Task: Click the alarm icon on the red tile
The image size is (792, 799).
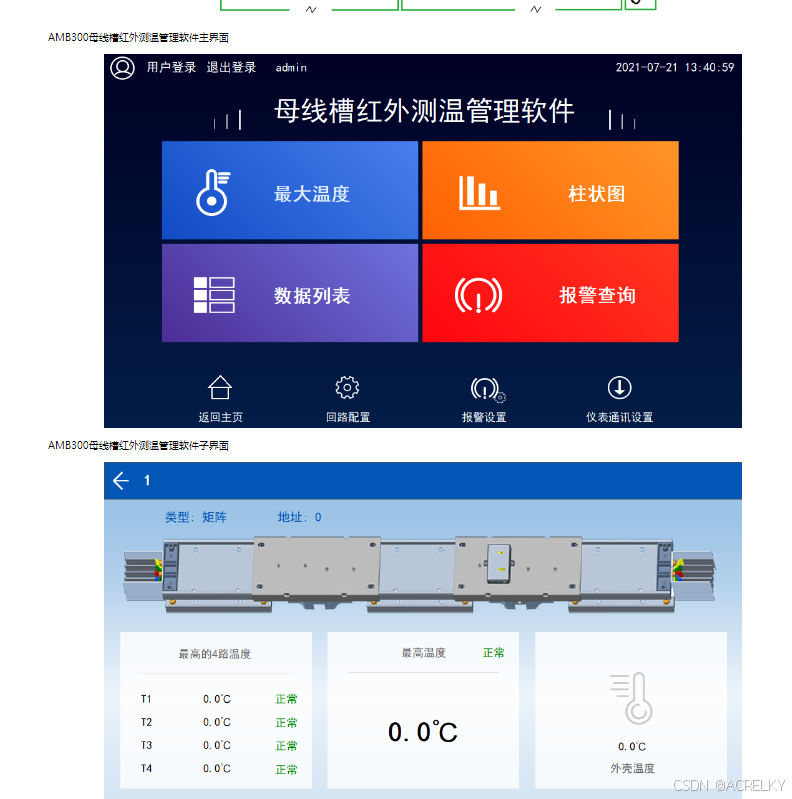Action: coord(478,295)
